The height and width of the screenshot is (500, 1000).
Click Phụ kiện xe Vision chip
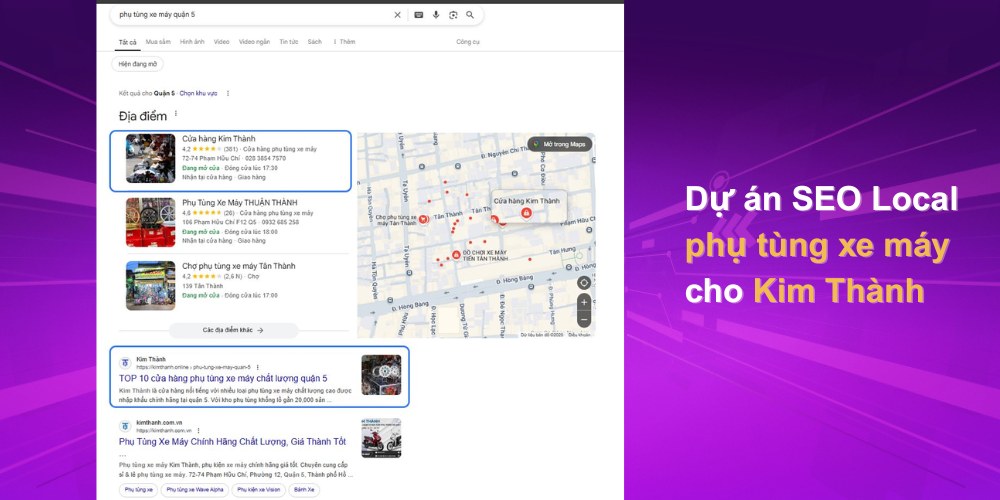258,490
